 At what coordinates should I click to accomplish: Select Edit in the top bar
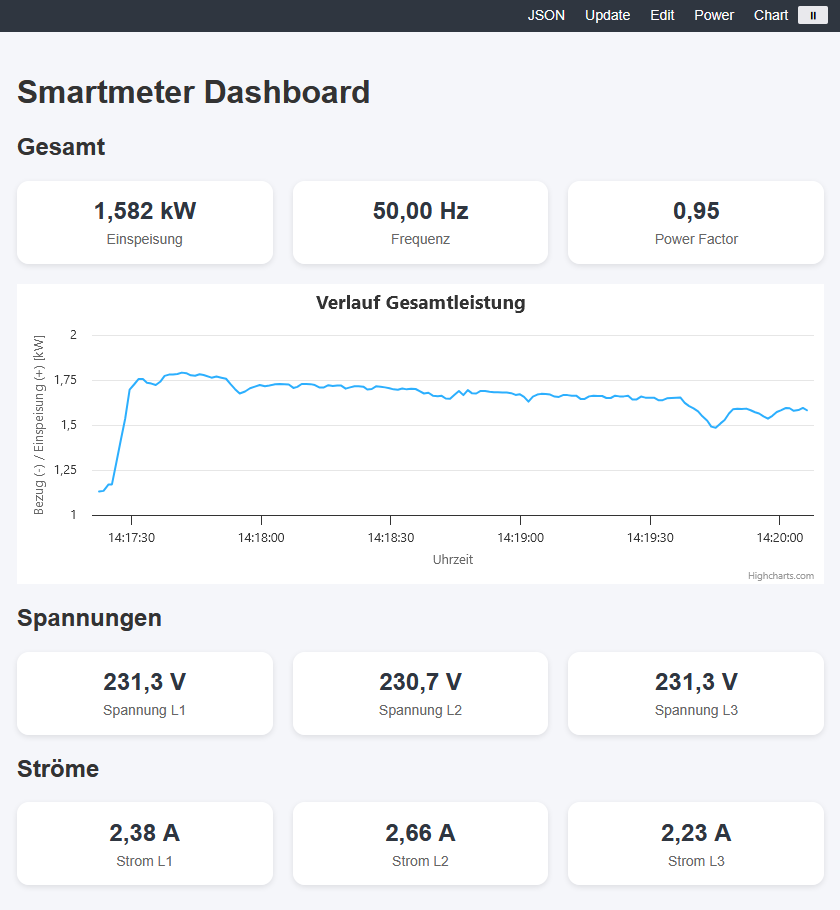tap(662, 16)
